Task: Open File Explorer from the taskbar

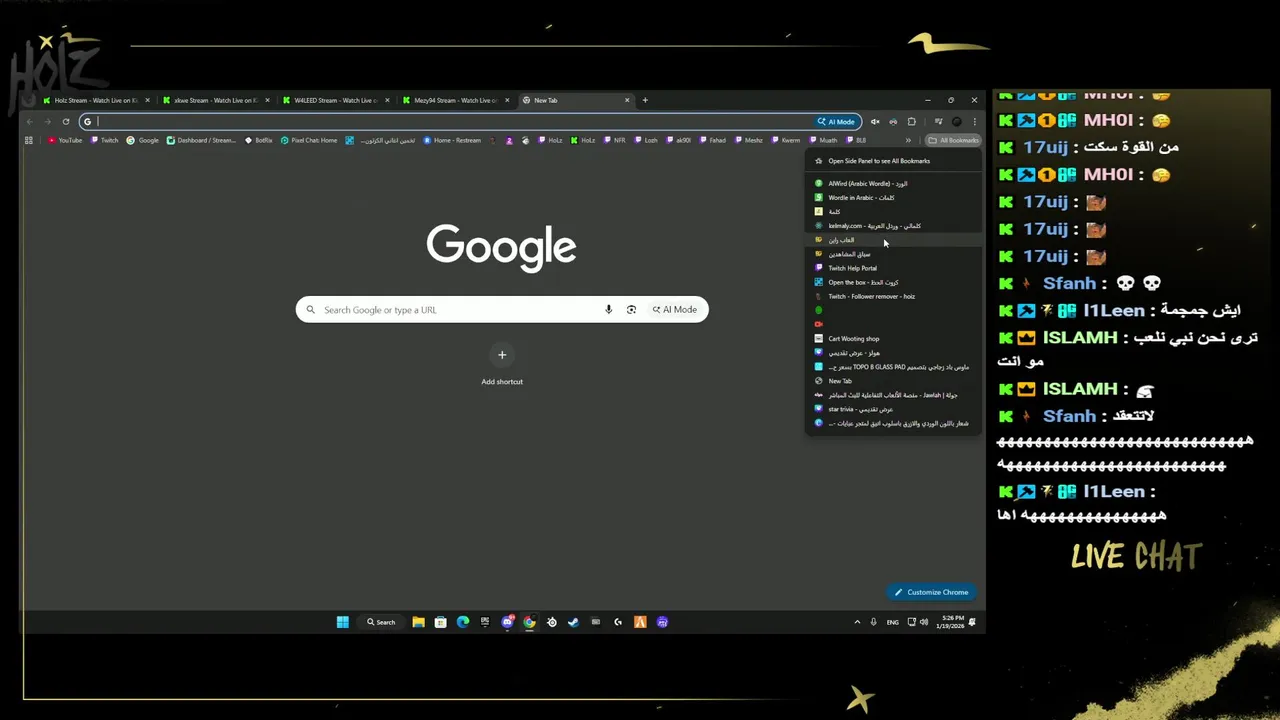Action: pos(418,622)
